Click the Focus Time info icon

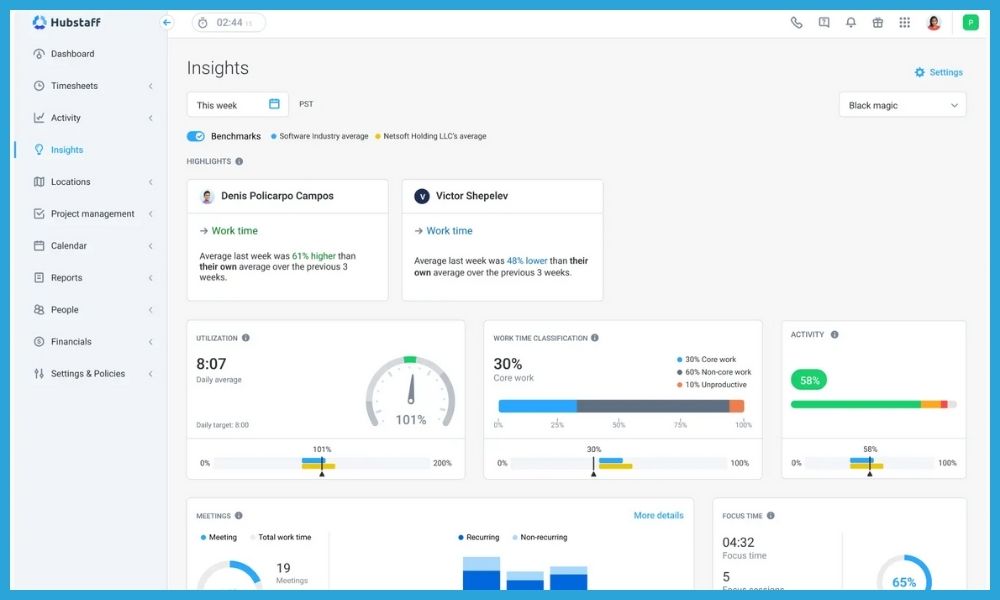pos(770,516)
